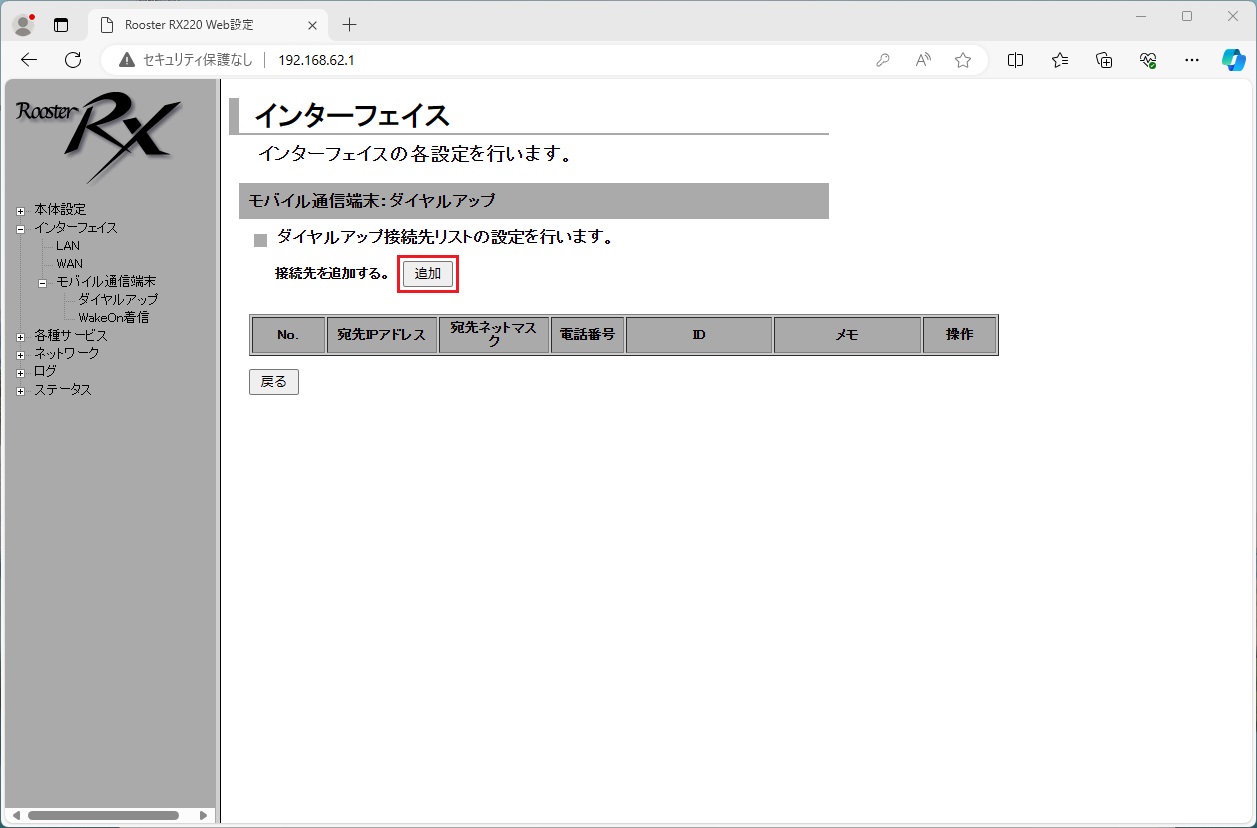
Task: Reload the page with refresh icon
Action: click(x=73, y=60)
